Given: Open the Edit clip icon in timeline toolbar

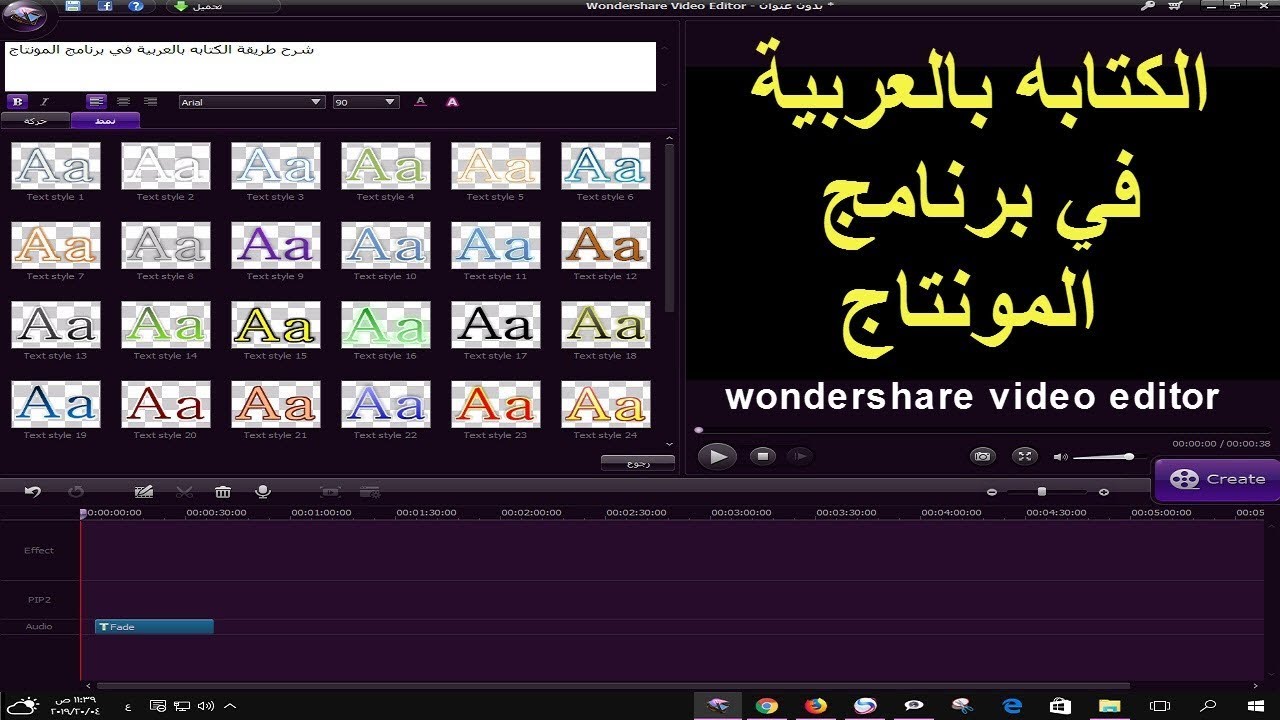Looking at the screenshot, I should pos(144,492).
